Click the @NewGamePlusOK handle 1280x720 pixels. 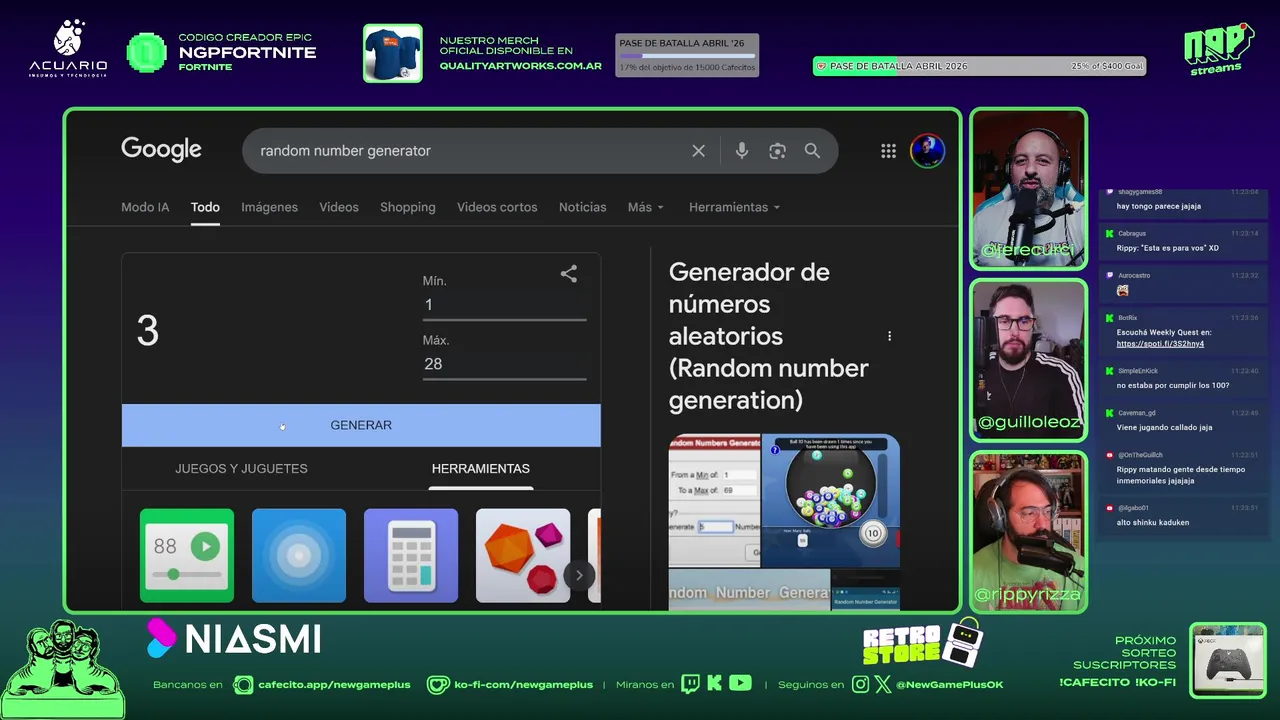[x=950, y=685]
